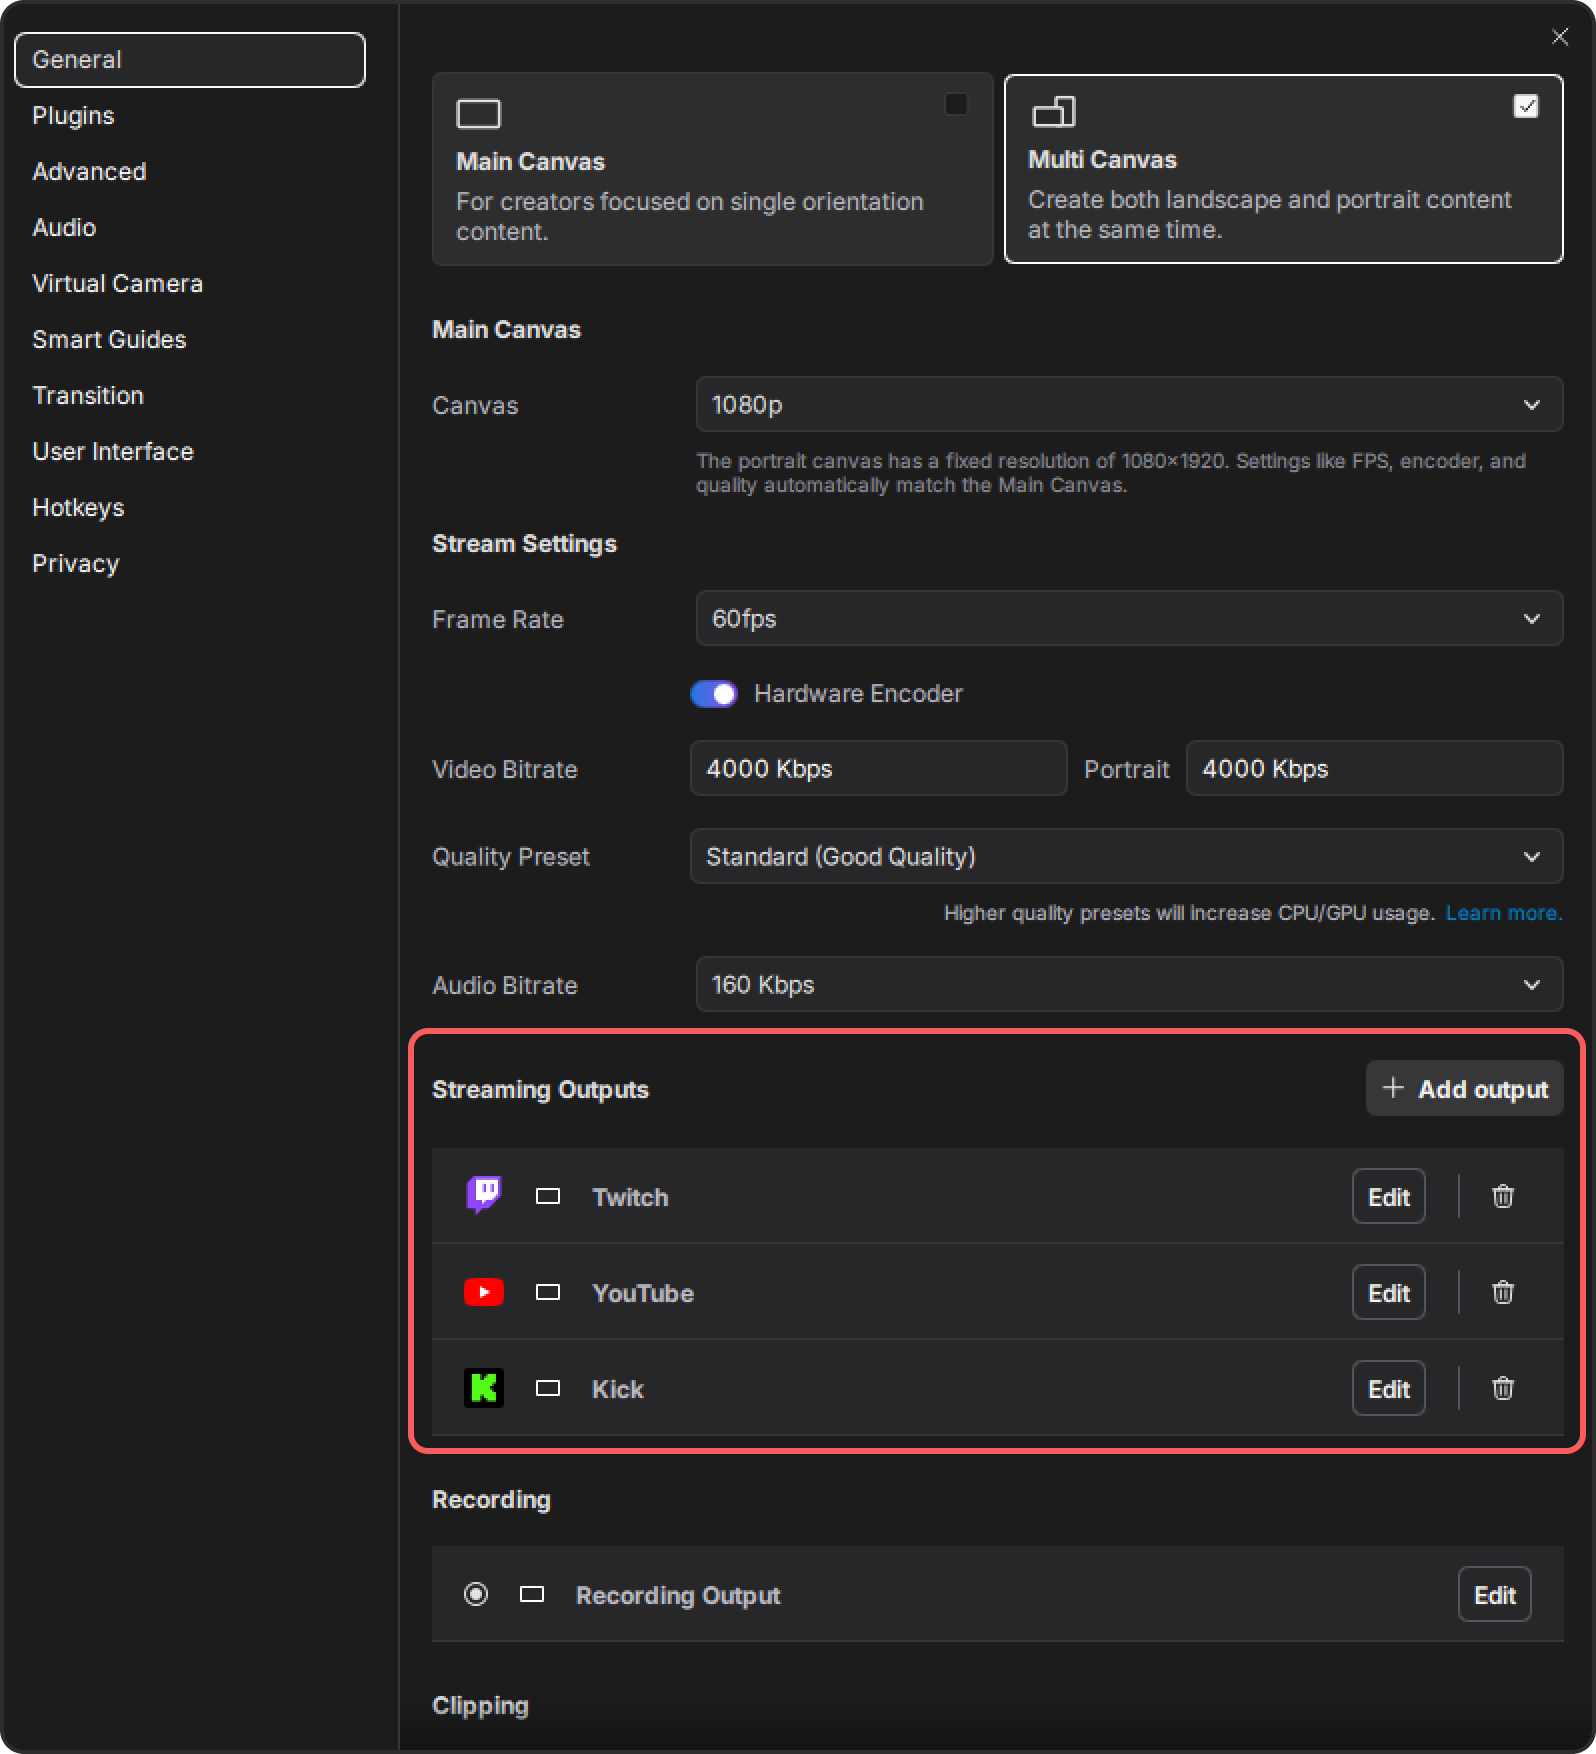The height and width of the screenshot is (1754, 1596).
Task: Open the Hotkeys settings section
Action: [x=78, y=508]
